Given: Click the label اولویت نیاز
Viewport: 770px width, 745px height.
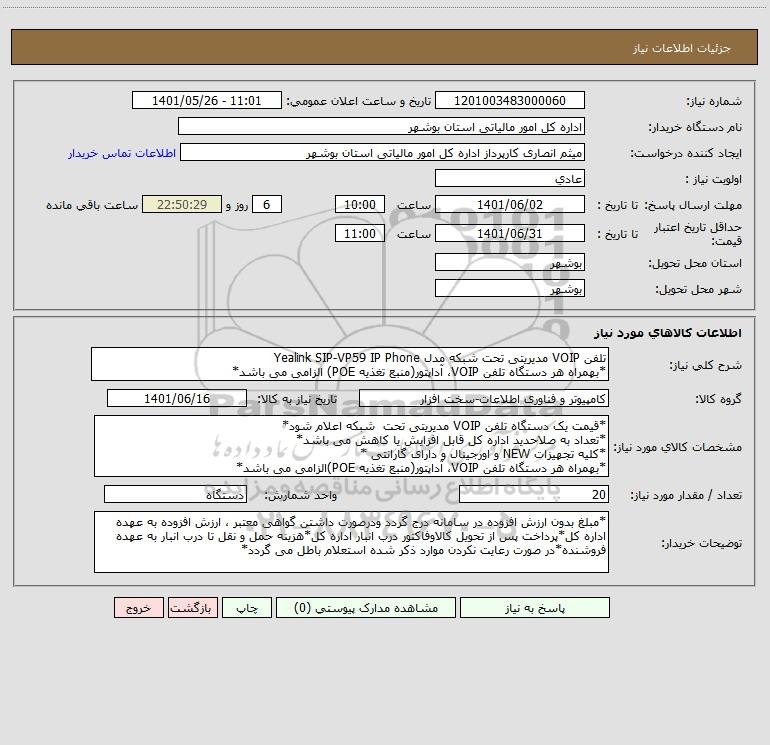Looking at the screenshot, I should (x=714, y=179).
